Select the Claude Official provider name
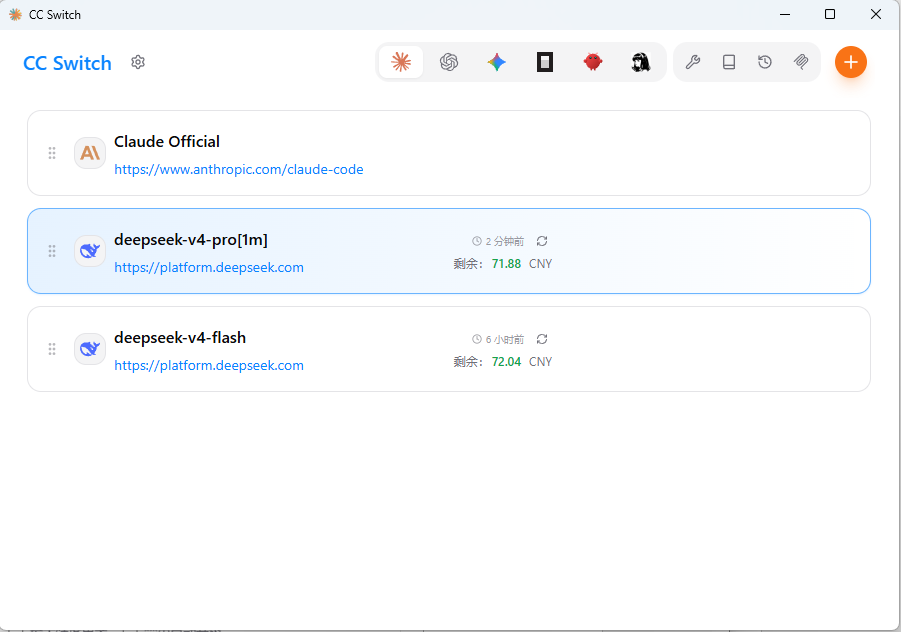The width and height of the screenshot is (901, 632). click(x=167, y=141)
